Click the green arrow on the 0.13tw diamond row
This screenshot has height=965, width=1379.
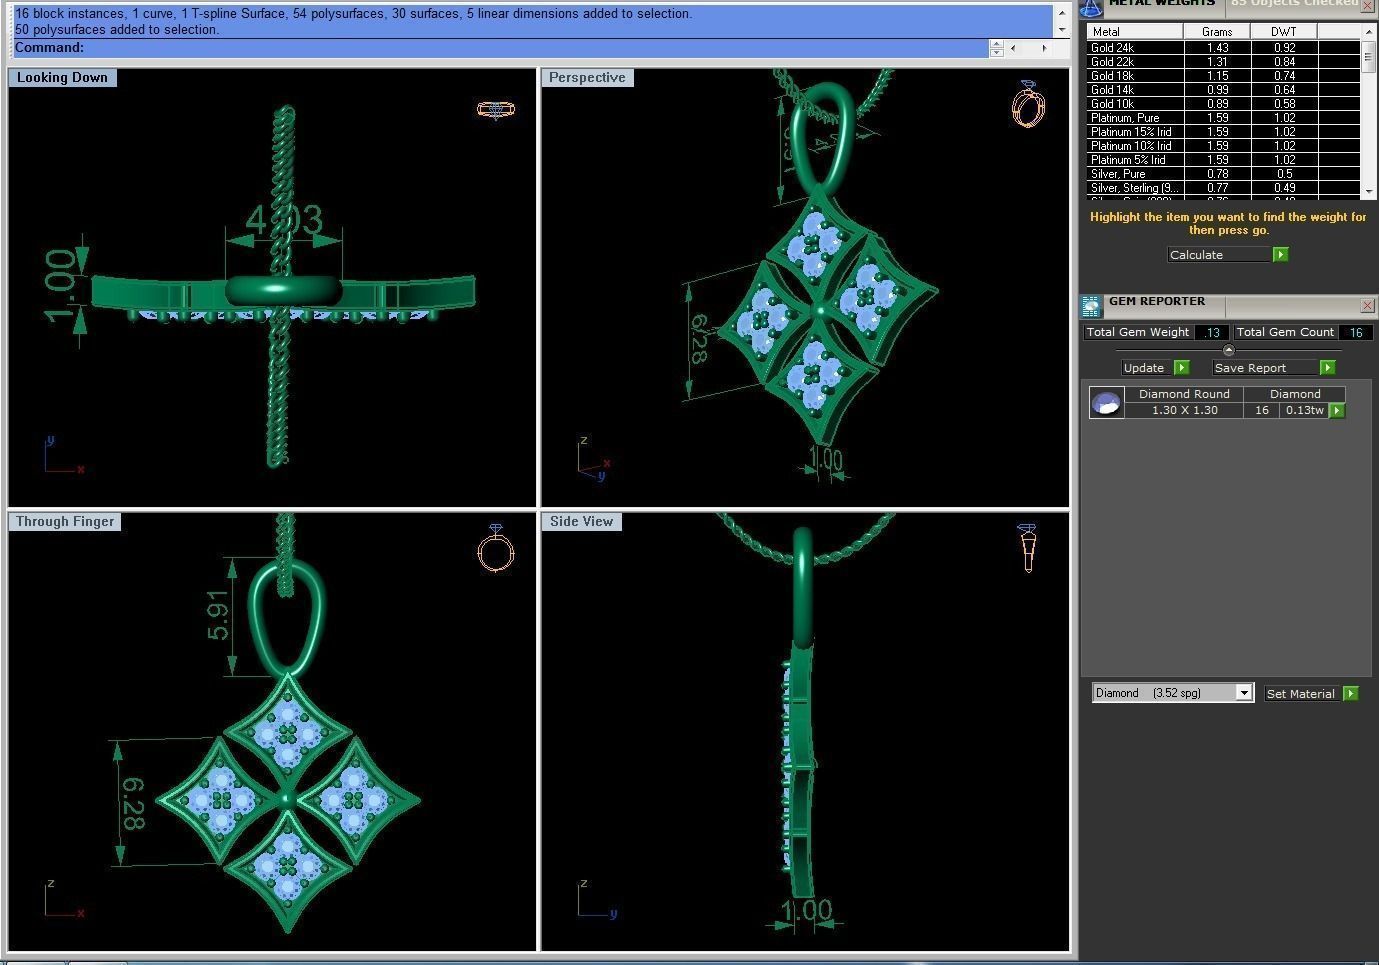click(1337, 410)
